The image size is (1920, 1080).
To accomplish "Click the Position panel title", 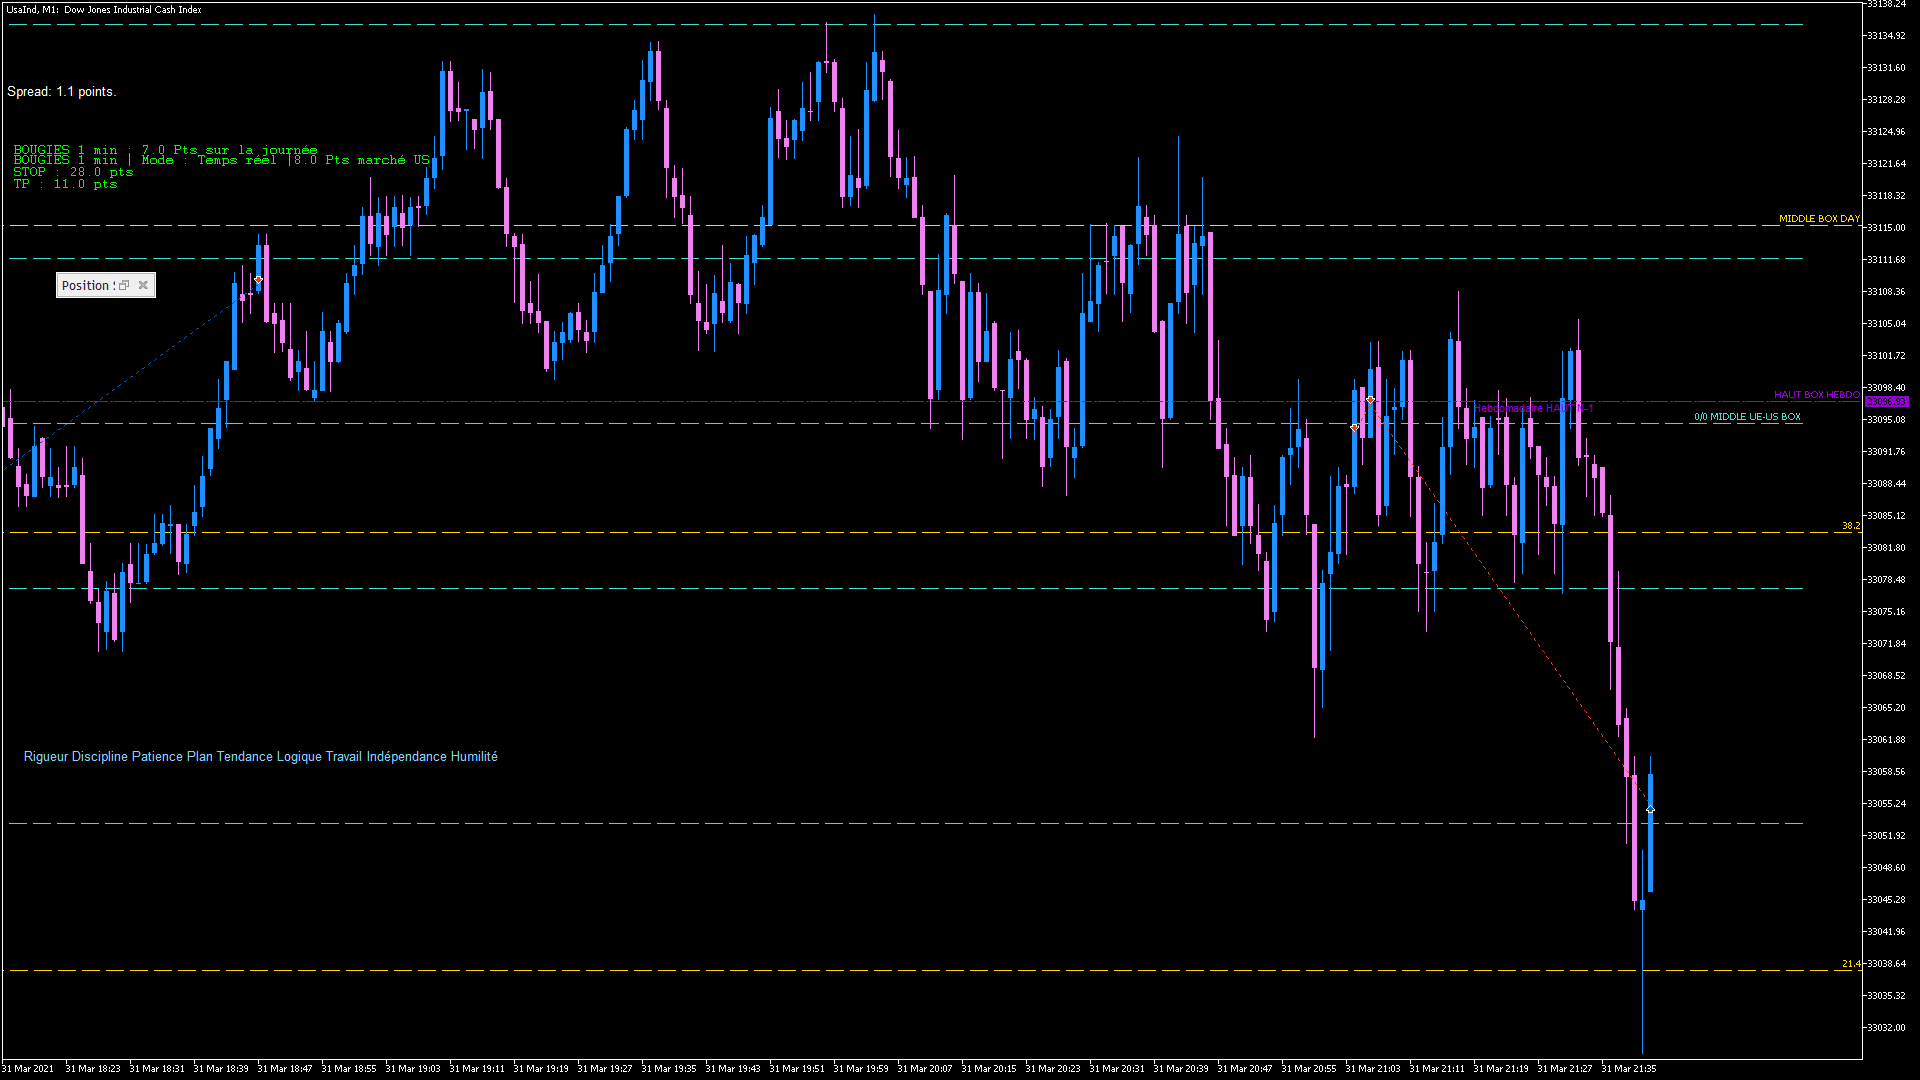I will [86, 286].
